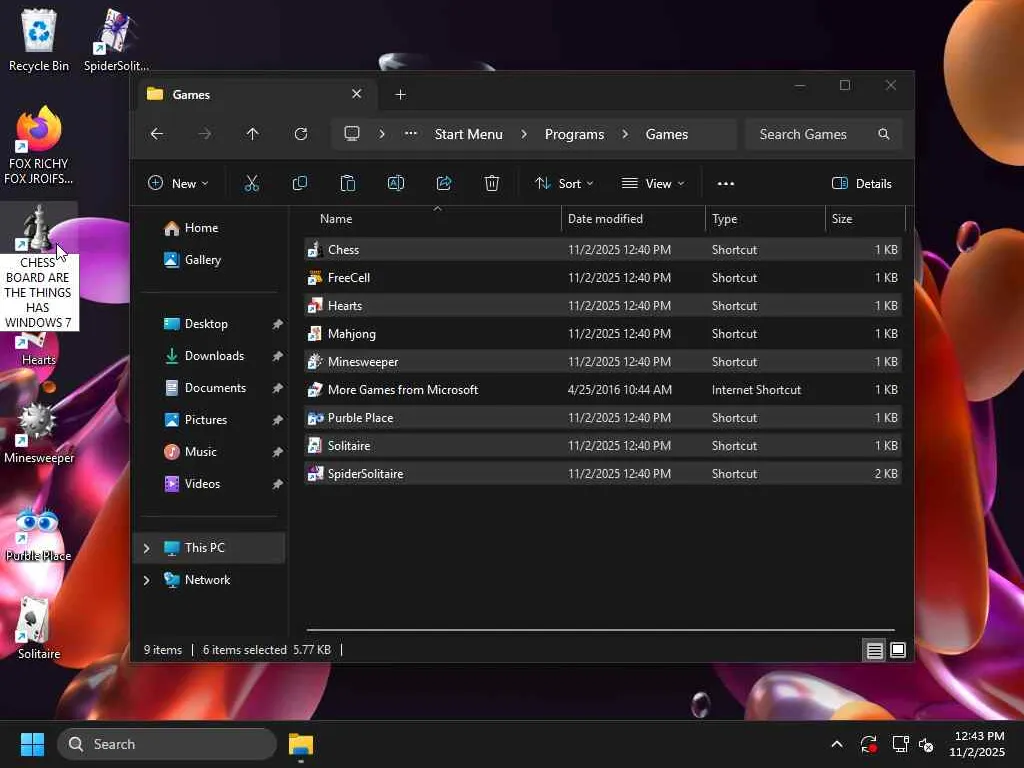Close the Games tab
Viewport: 1024px width, 768px height.
click(357, 94)
